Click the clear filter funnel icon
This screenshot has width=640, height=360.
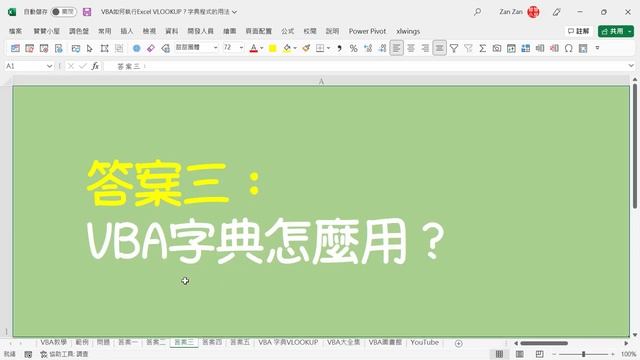coord(468,48)
